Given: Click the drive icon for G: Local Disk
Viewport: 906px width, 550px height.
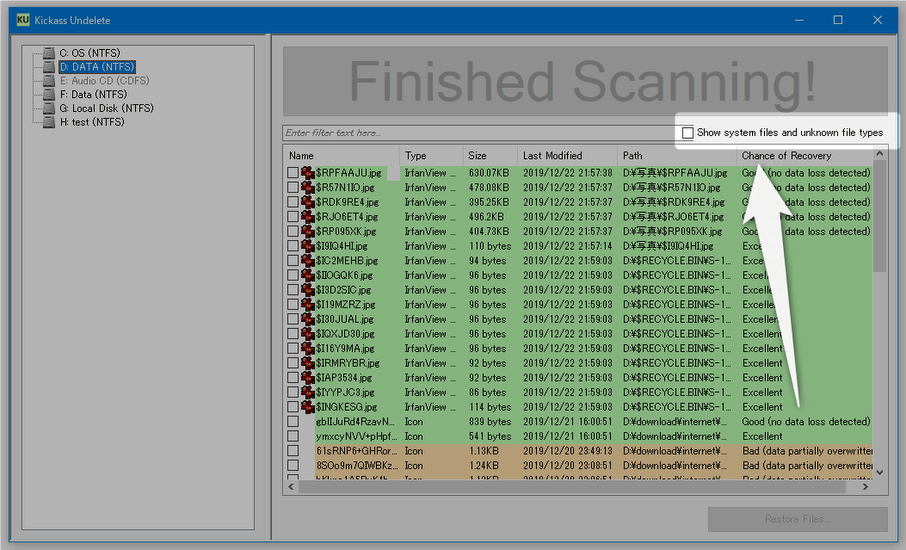Looking at the screenshot, I should (49, 109).
